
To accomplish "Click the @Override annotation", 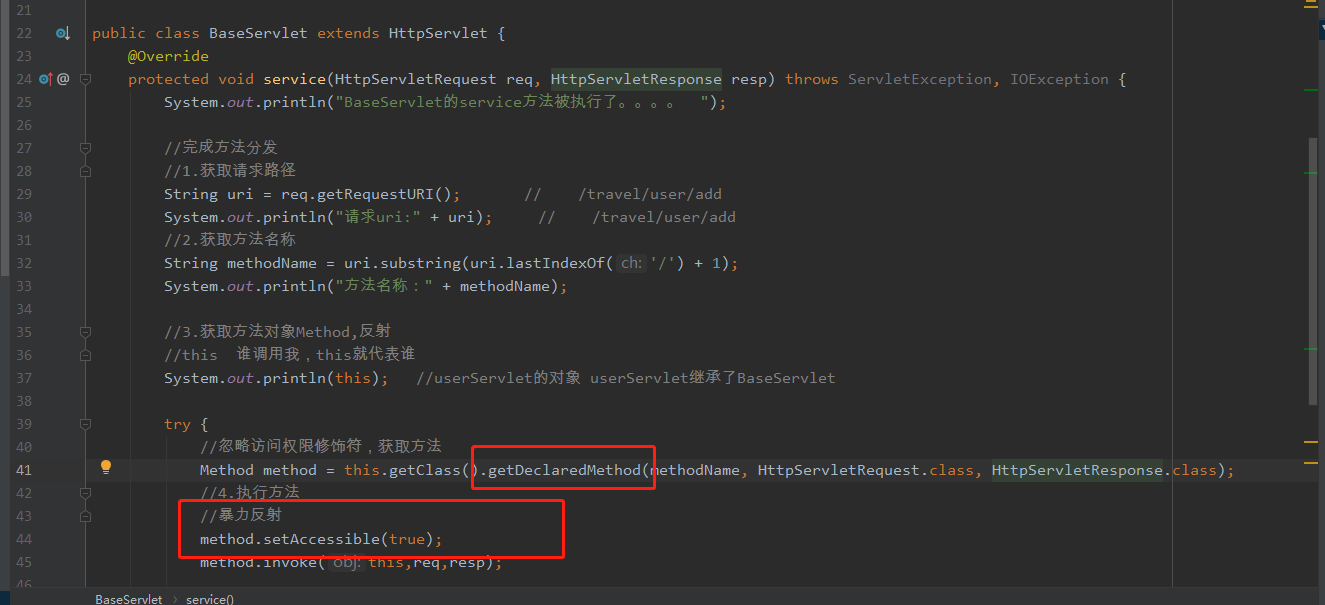I will (x=168, y=56).
